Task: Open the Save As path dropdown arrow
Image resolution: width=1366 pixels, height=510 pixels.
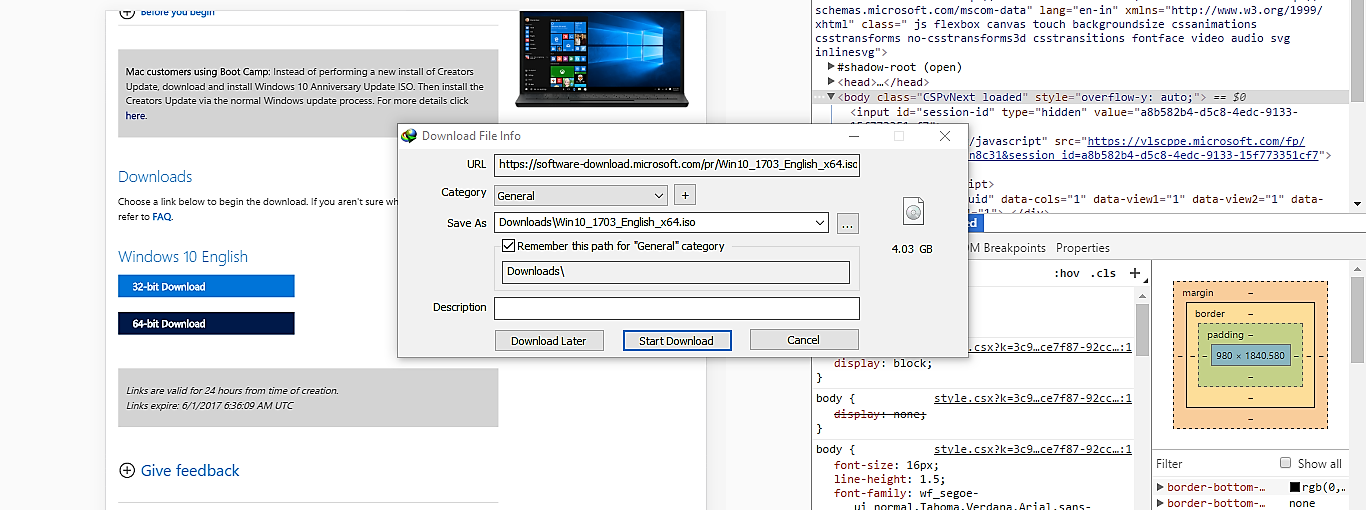Action: click(x=821, y=224)
